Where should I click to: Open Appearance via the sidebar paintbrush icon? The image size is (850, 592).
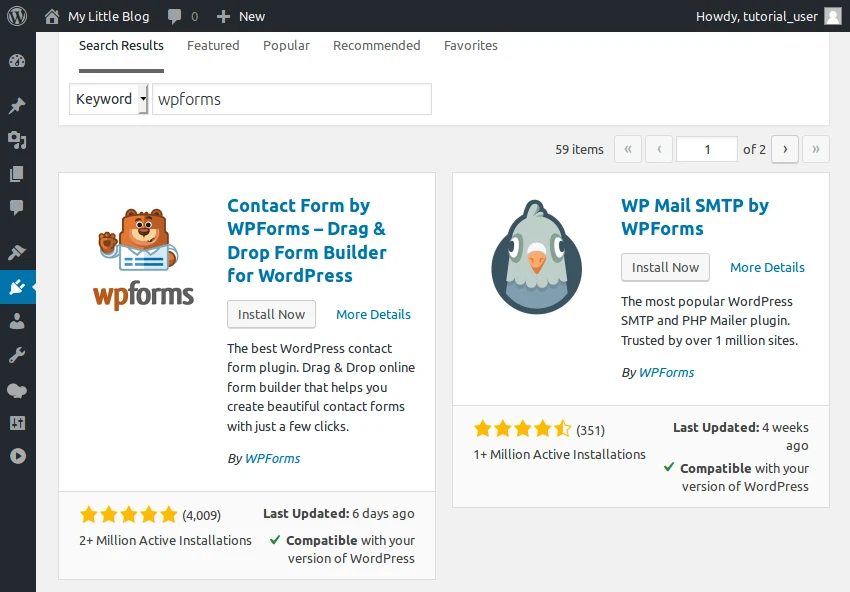pyautogui.click(x=17, y=252)
